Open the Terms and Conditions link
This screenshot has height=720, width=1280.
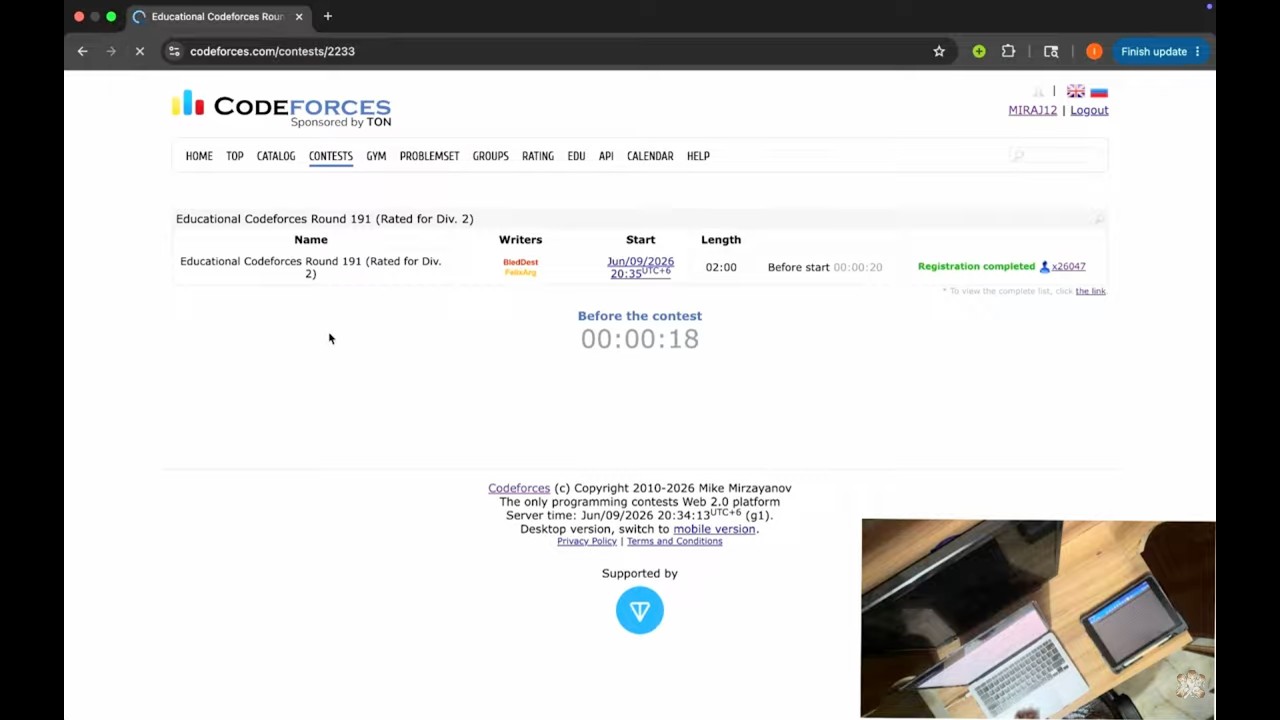pos(674,541)
